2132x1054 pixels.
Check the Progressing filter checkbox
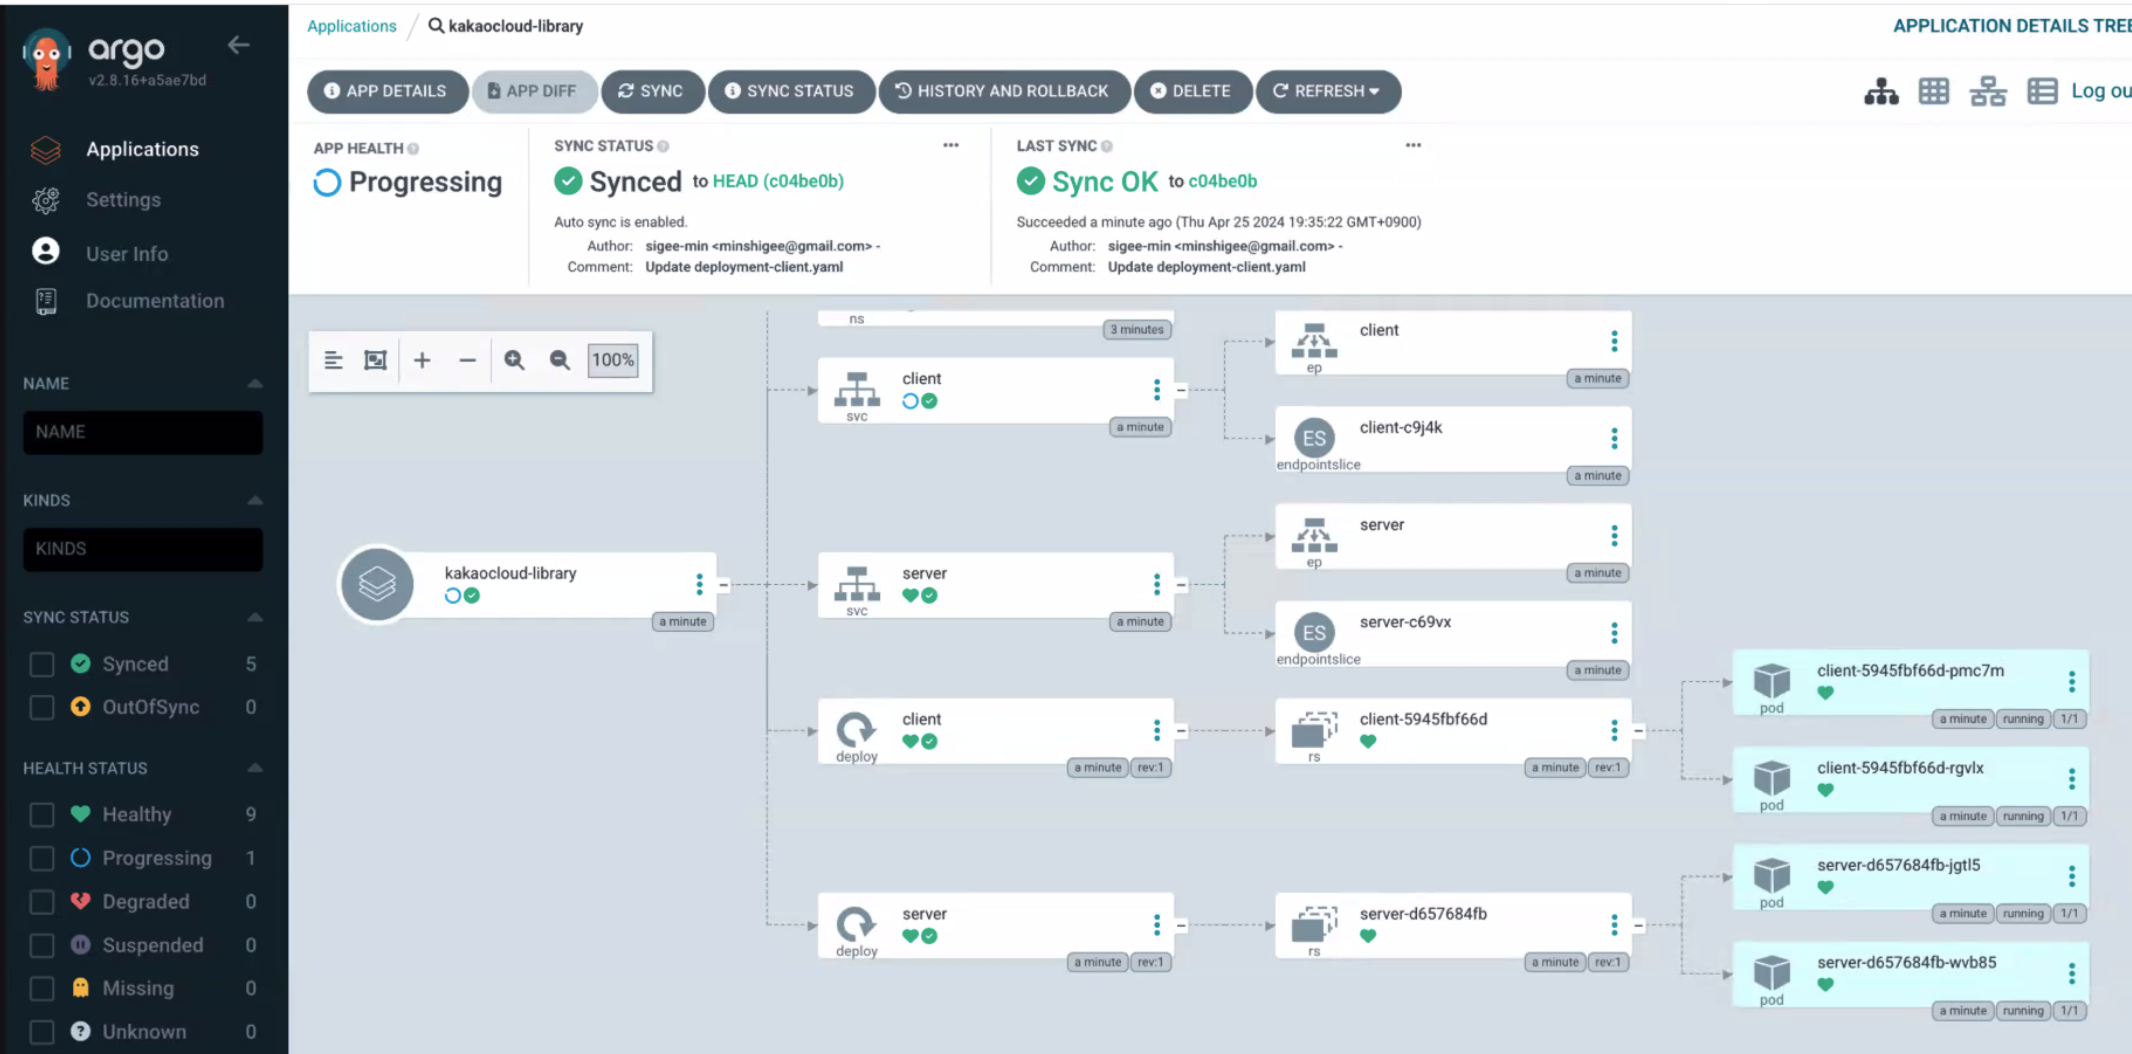pos(42,858)
